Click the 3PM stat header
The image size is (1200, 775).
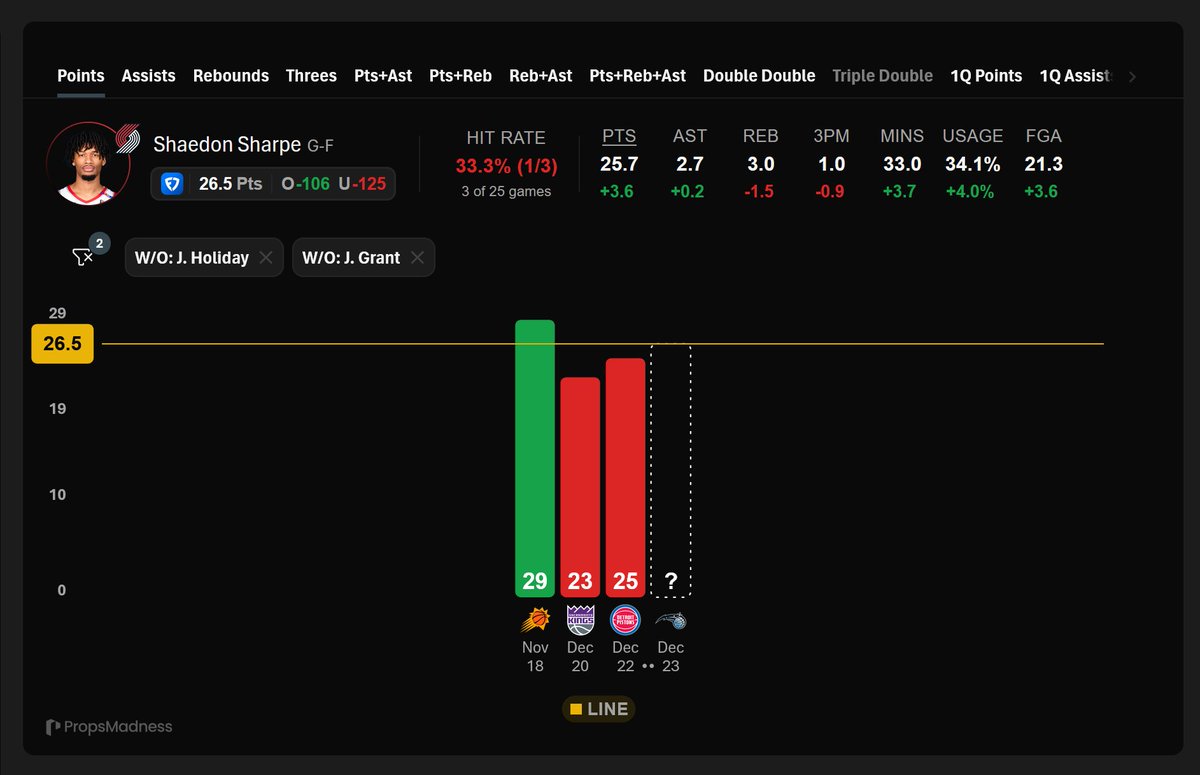pyautogui.click(x=831, y=136)
